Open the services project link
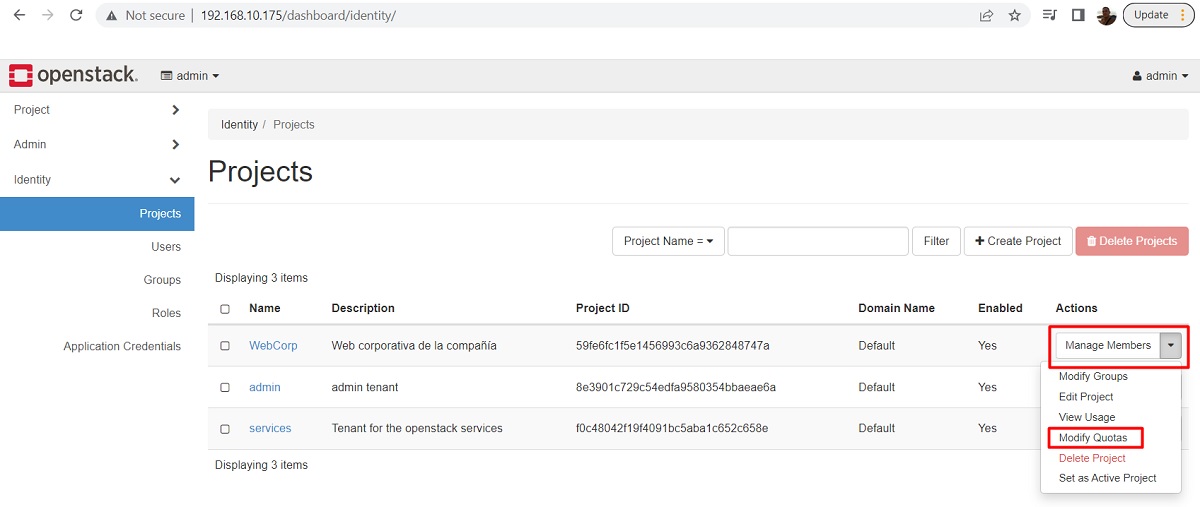This screenshot has height=507, width=1200. [x=270, y=429]
